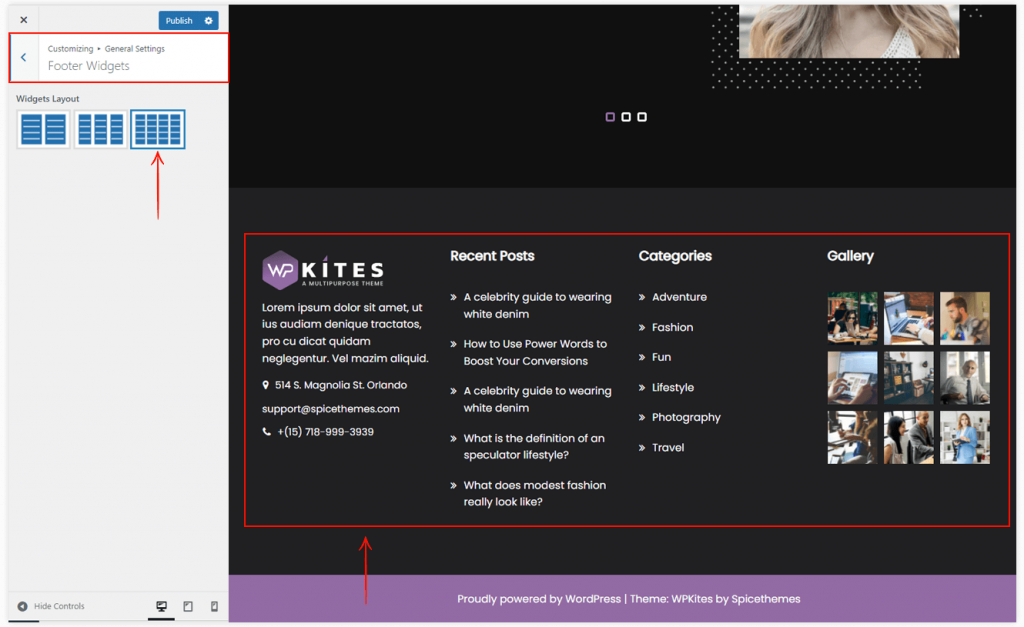Image resolution: width=1024 pixels, height=627 pixels.
Task: Click Hide Controls at the bottom
Action: point(51,606)
